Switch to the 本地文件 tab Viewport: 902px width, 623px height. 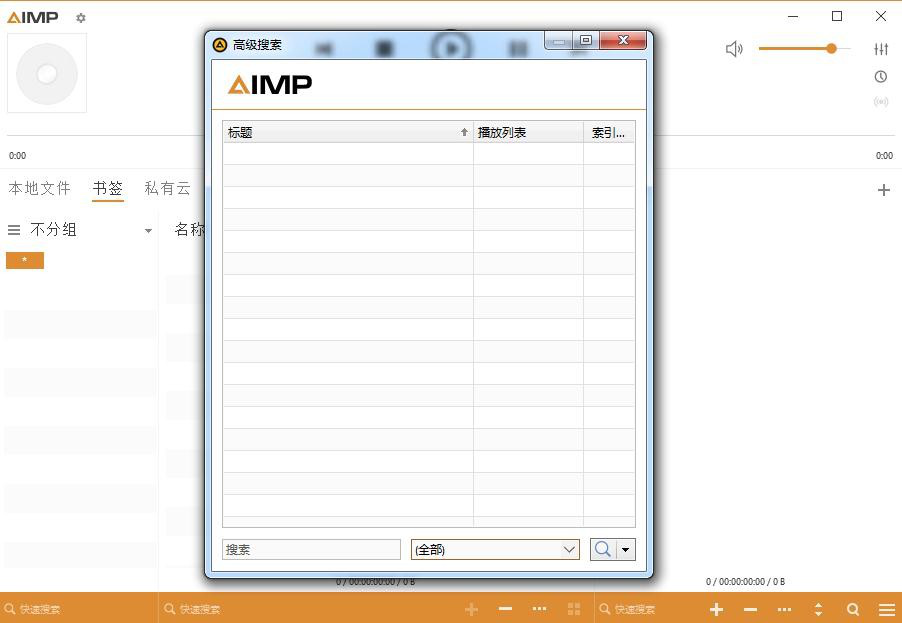[x=40, y=188]
